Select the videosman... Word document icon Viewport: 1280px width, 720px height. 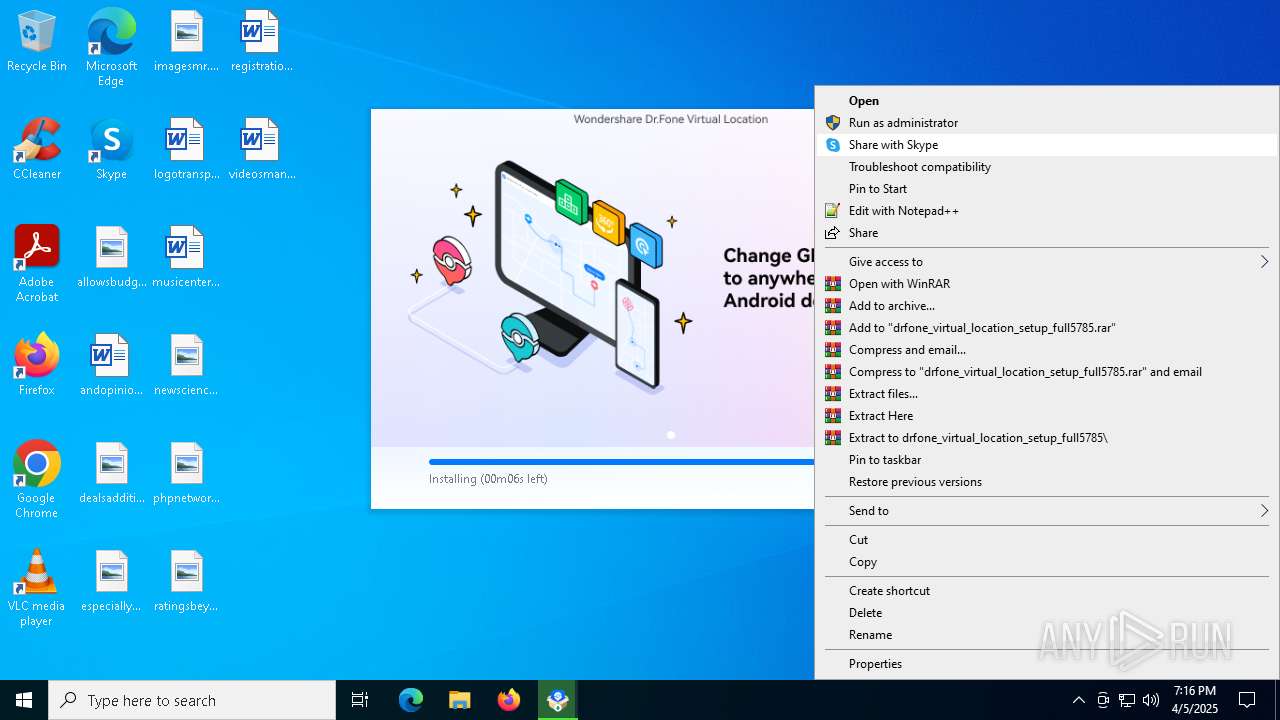coord(261,150)
